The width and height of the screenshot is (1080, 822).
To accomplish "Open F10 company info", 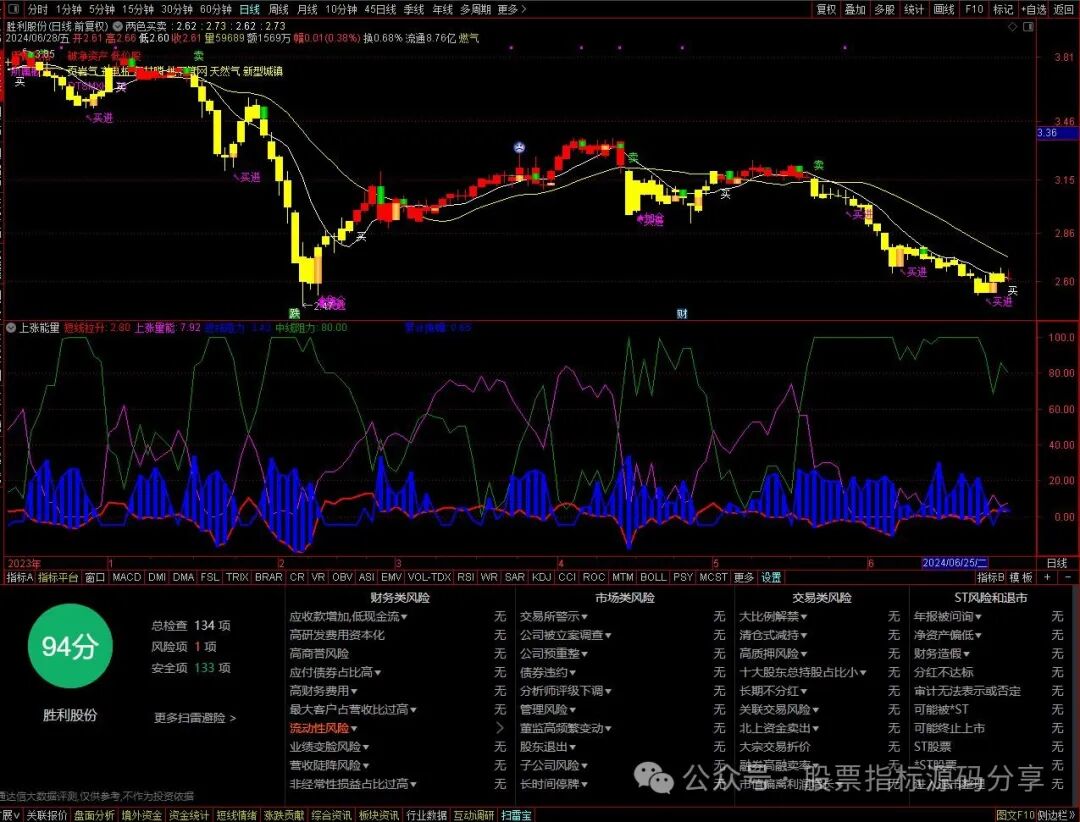I will click(x=974, y=9).
